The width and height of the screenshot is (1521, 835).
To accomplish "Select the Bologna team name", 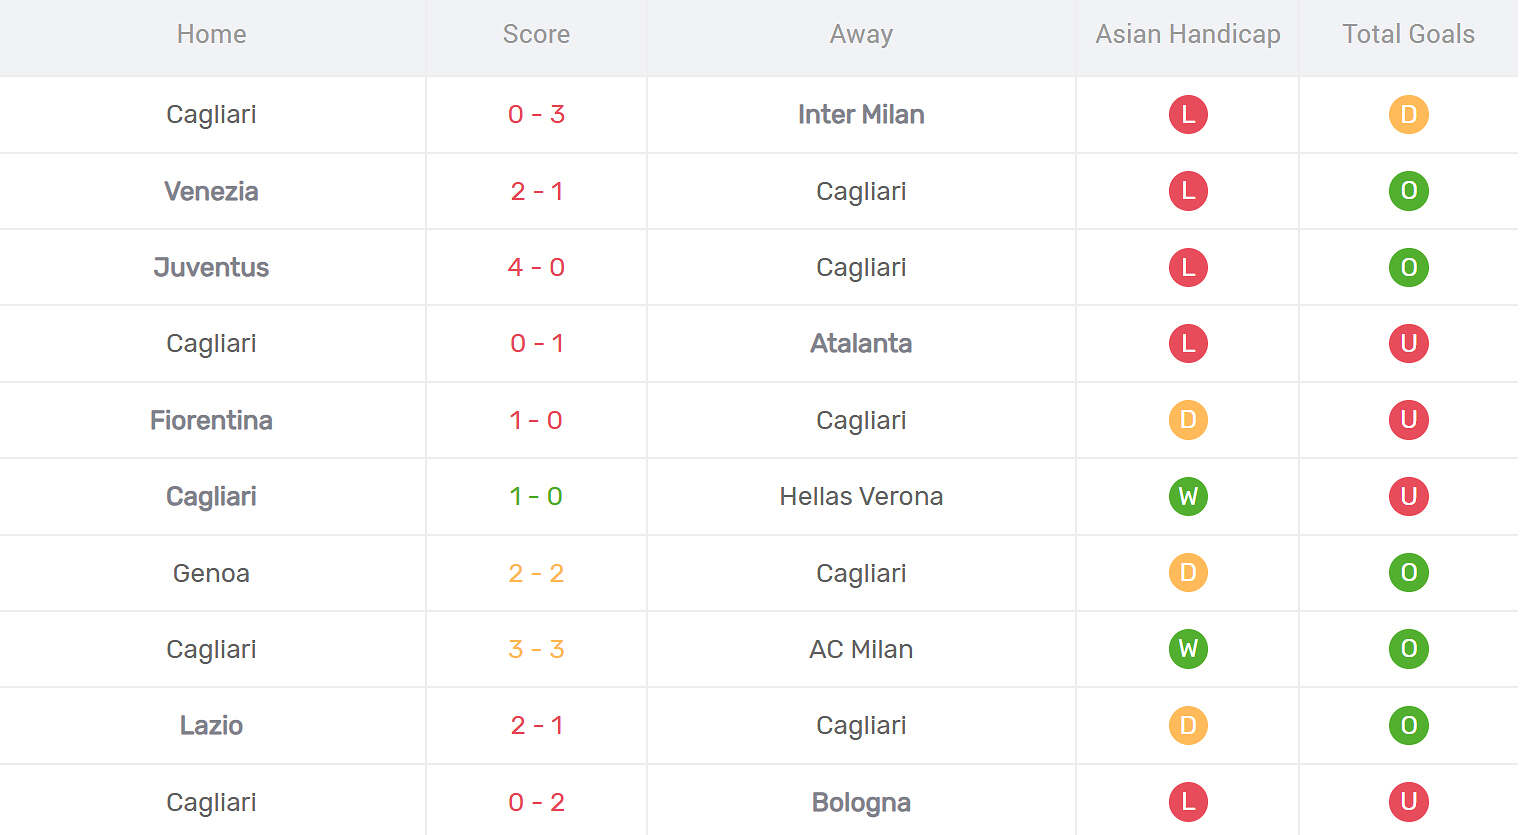I will point(861,802).
